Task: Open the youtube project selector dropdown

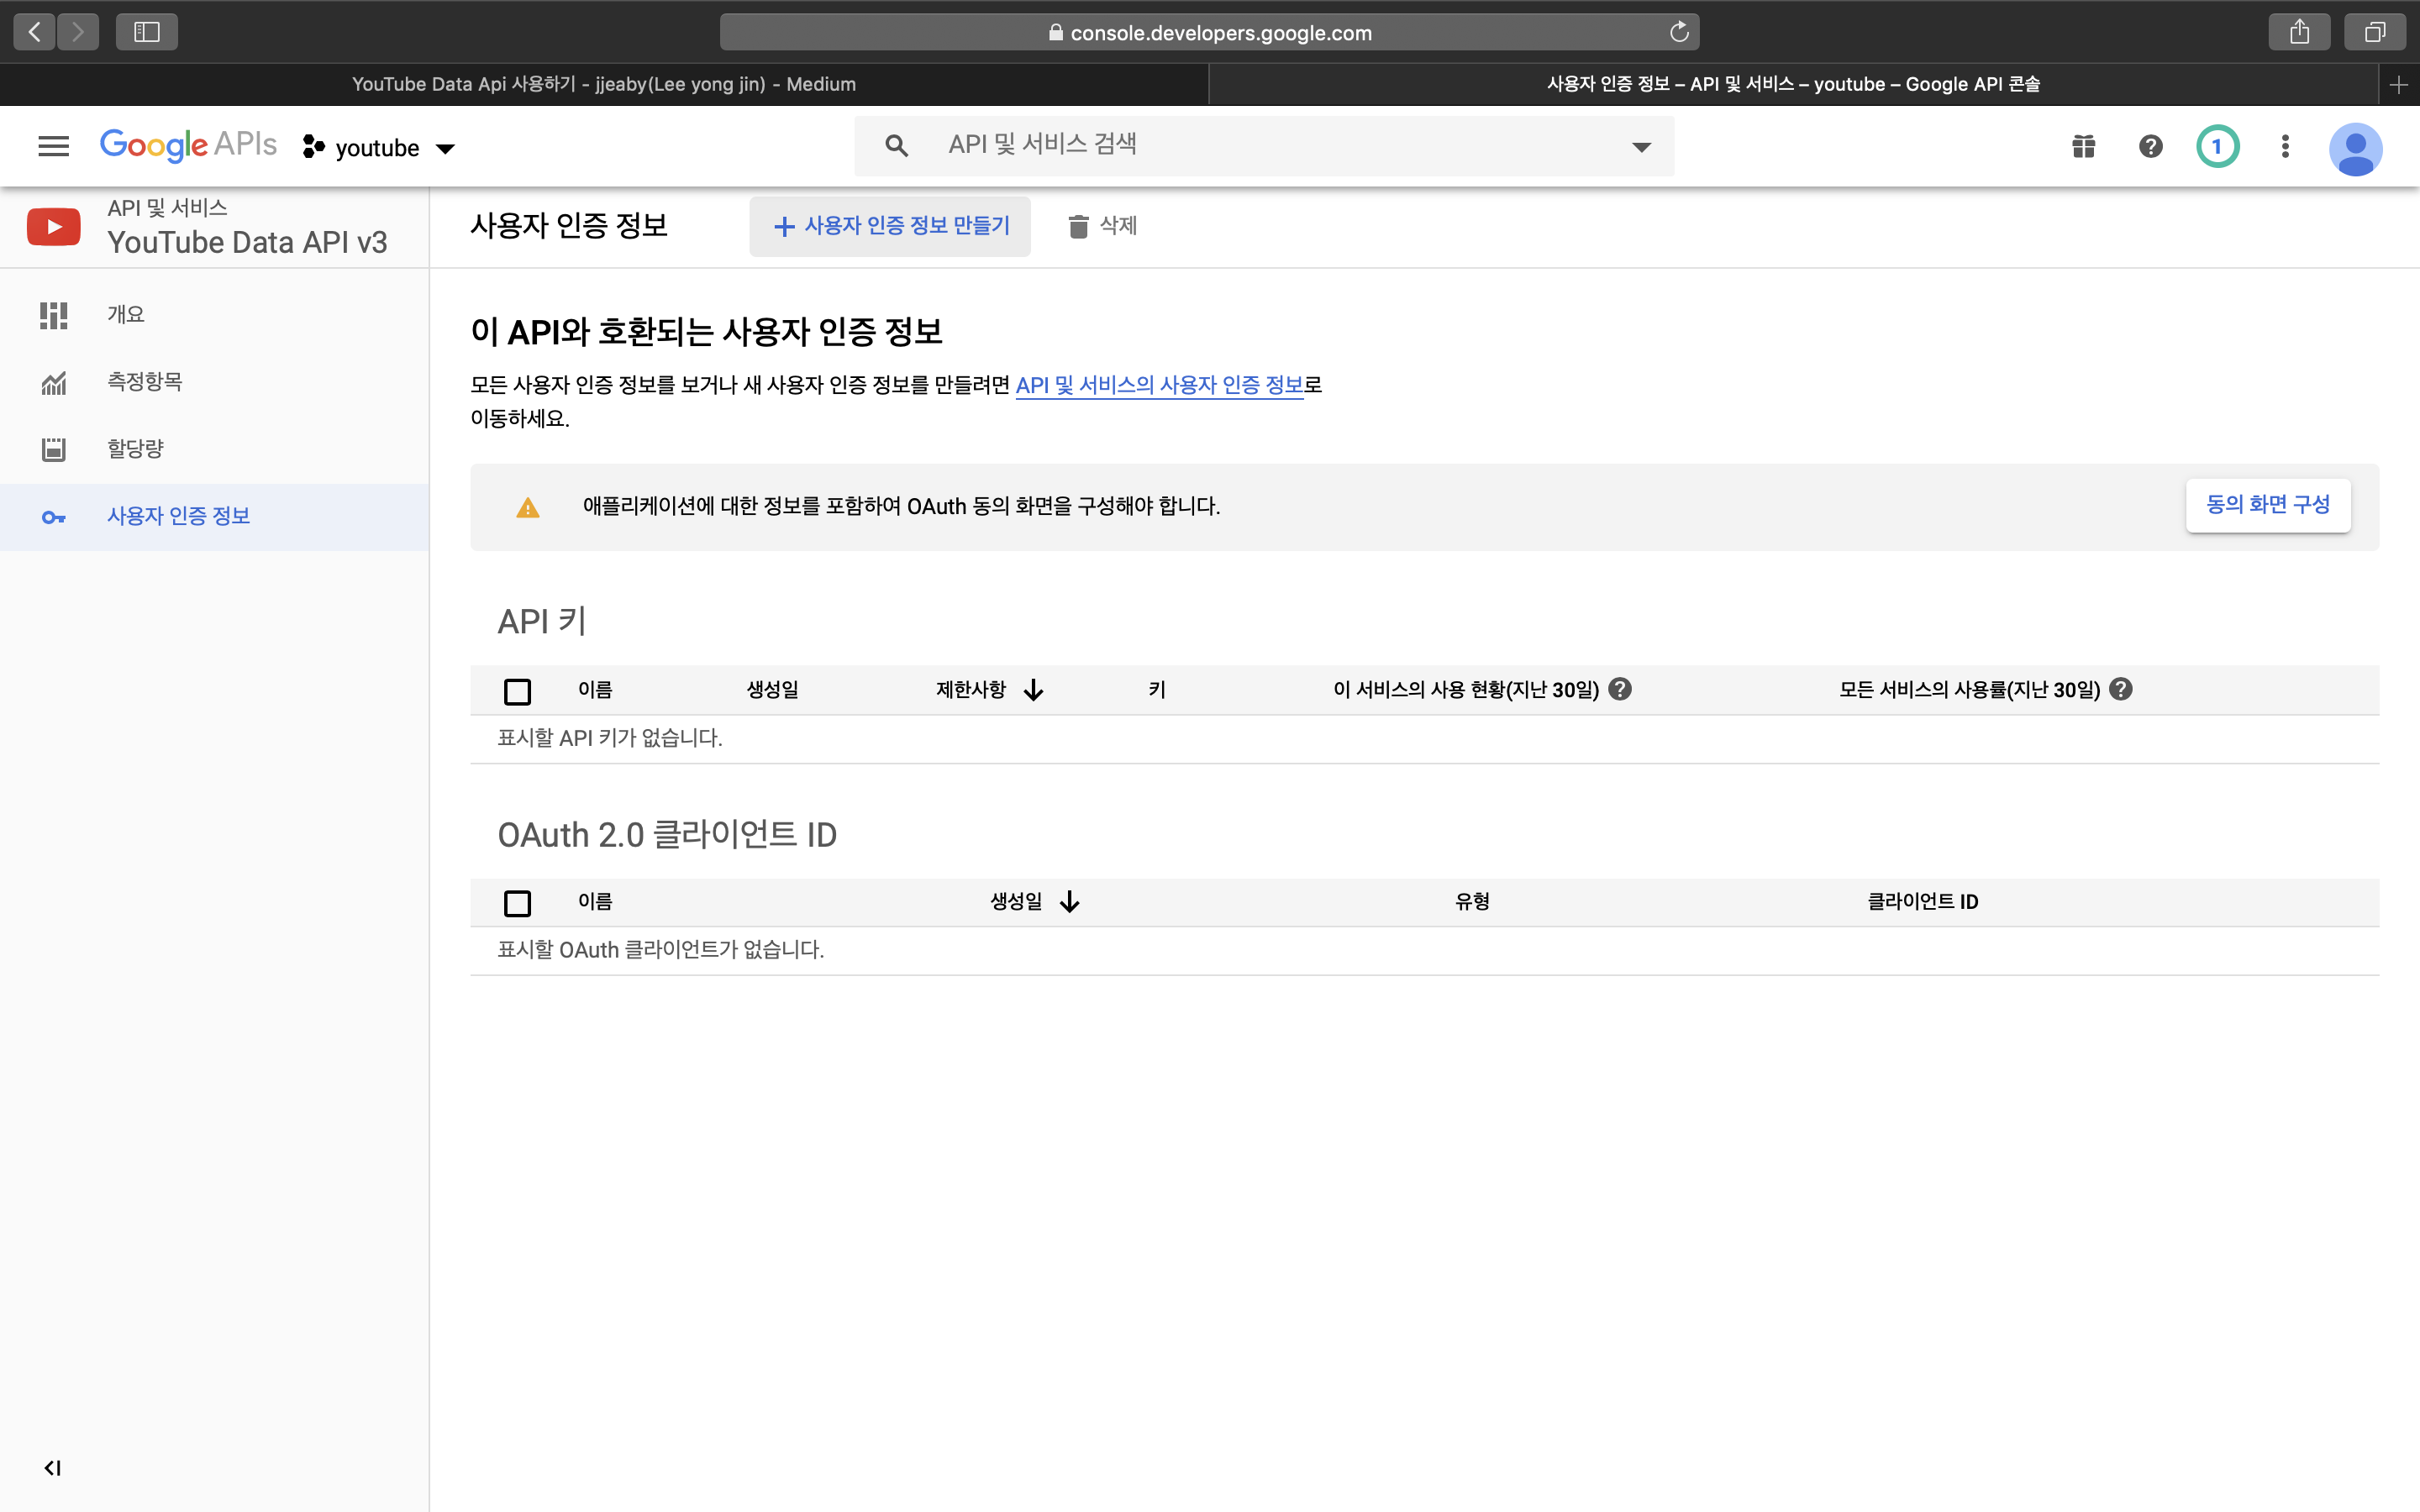Action: (x=379, y=148)
